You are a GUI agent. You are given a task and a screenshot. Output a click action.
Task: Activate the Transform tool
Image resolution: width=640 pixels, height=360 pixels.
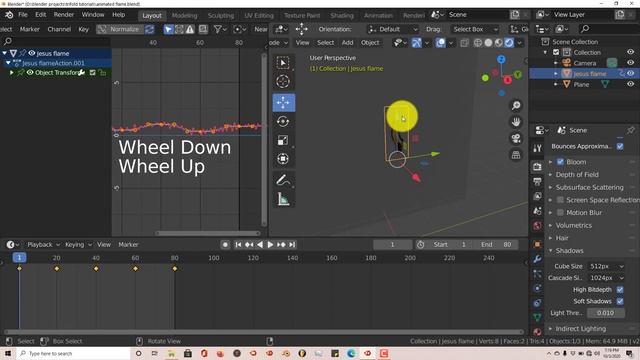point(283,159)
